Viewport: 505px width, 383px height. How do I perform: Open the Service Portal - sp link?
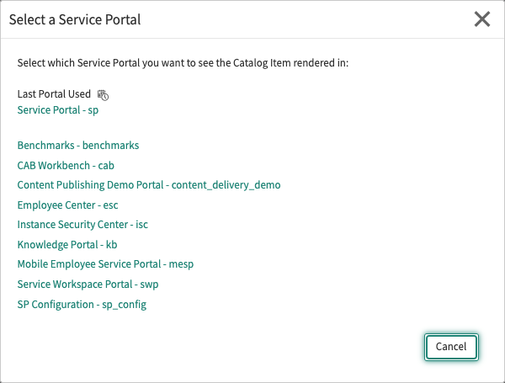[58, 110]
